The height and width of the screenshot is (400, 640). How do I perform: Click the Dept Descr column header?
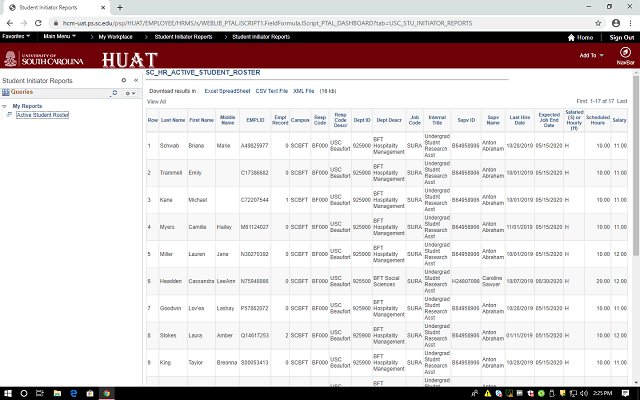[389, 120]
